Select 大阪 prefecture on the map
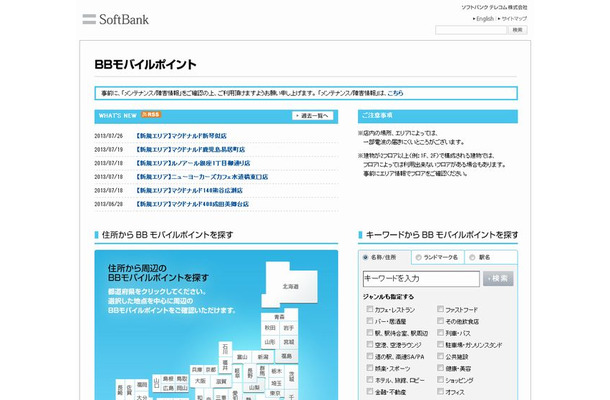Image resolution: width=610 pixels, height=400 pixels. 200,381
